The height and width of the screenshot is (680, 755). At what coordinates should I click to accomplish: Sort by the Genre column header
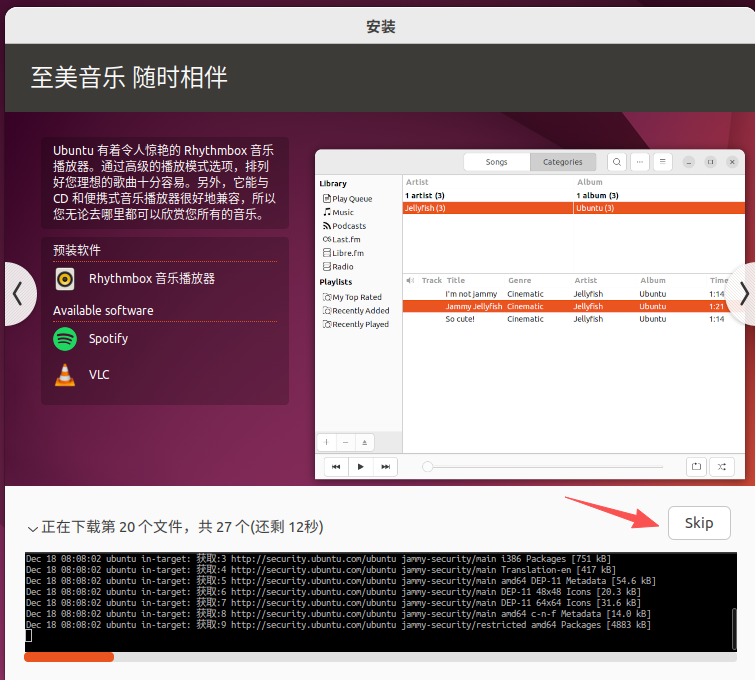click(x=519, y=280)
